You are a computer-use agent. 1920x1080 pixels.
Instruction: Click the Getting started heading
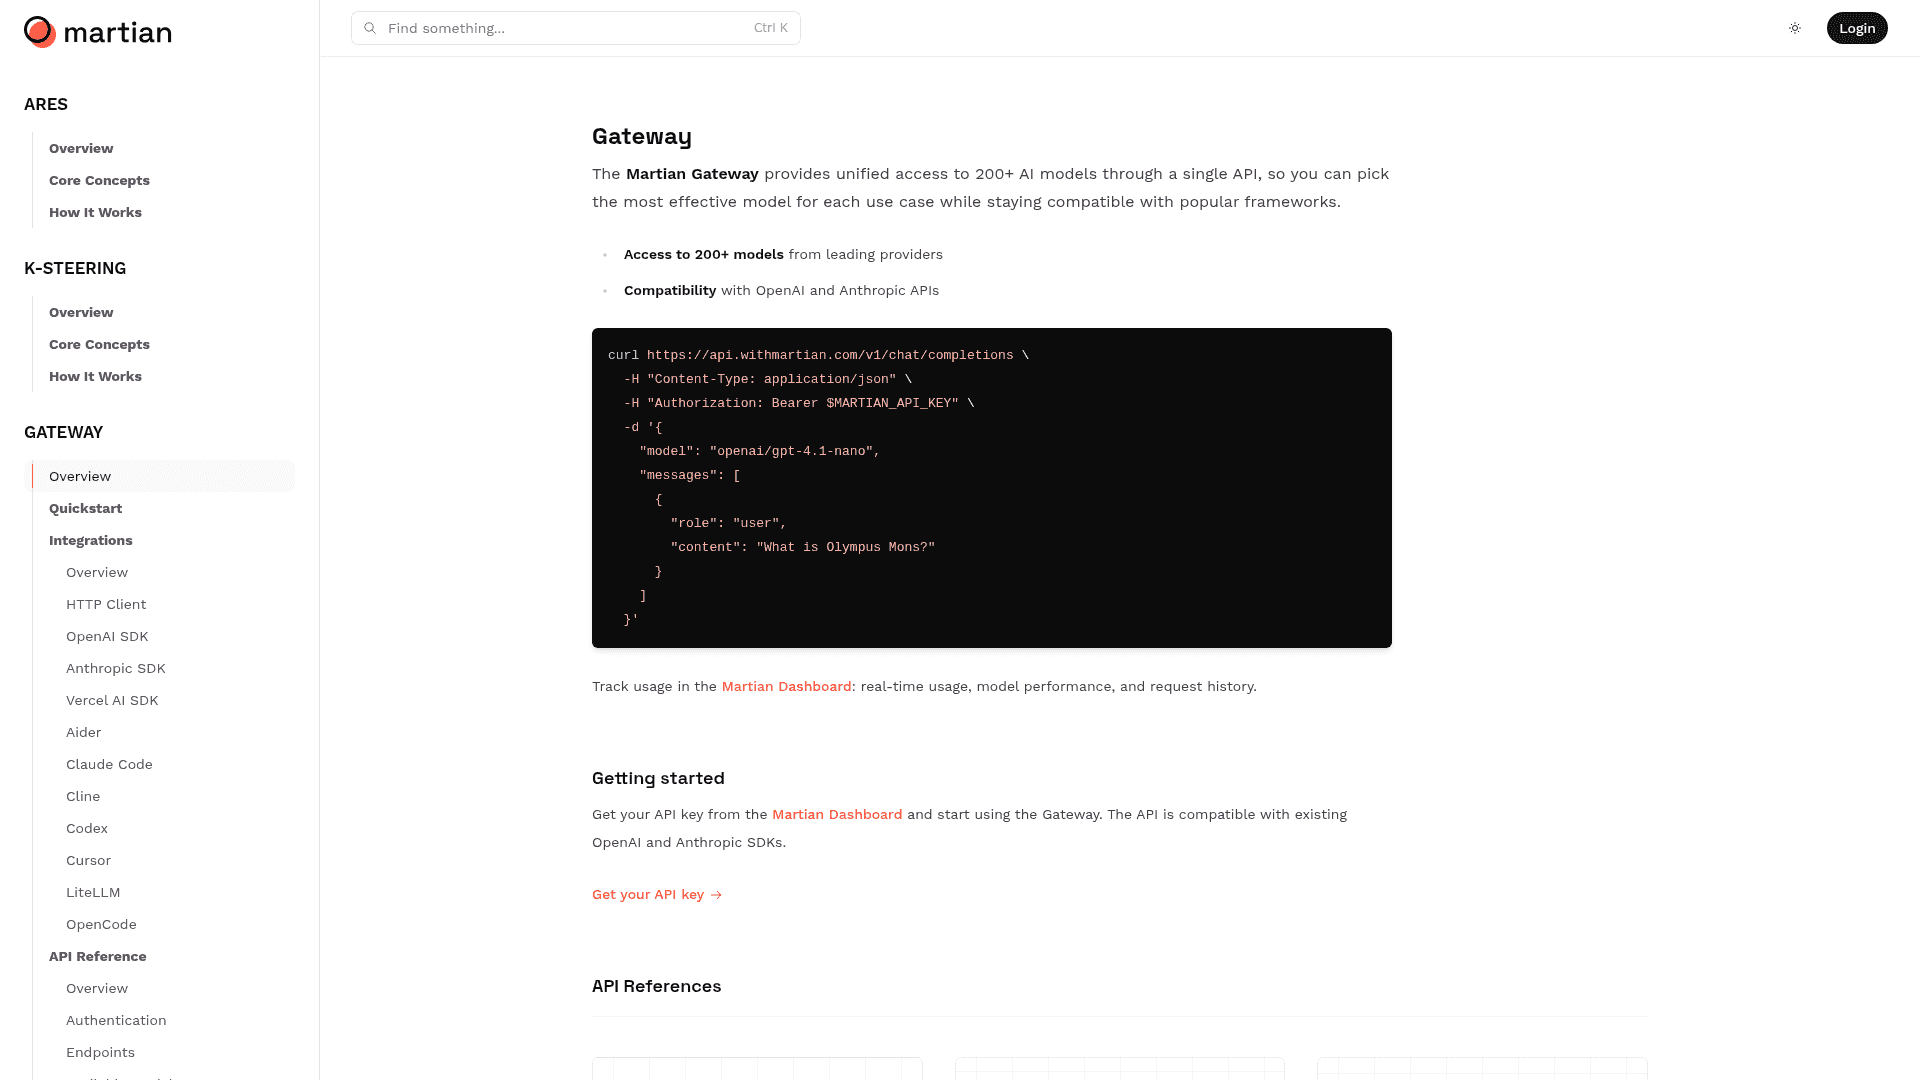click(658, 778)
